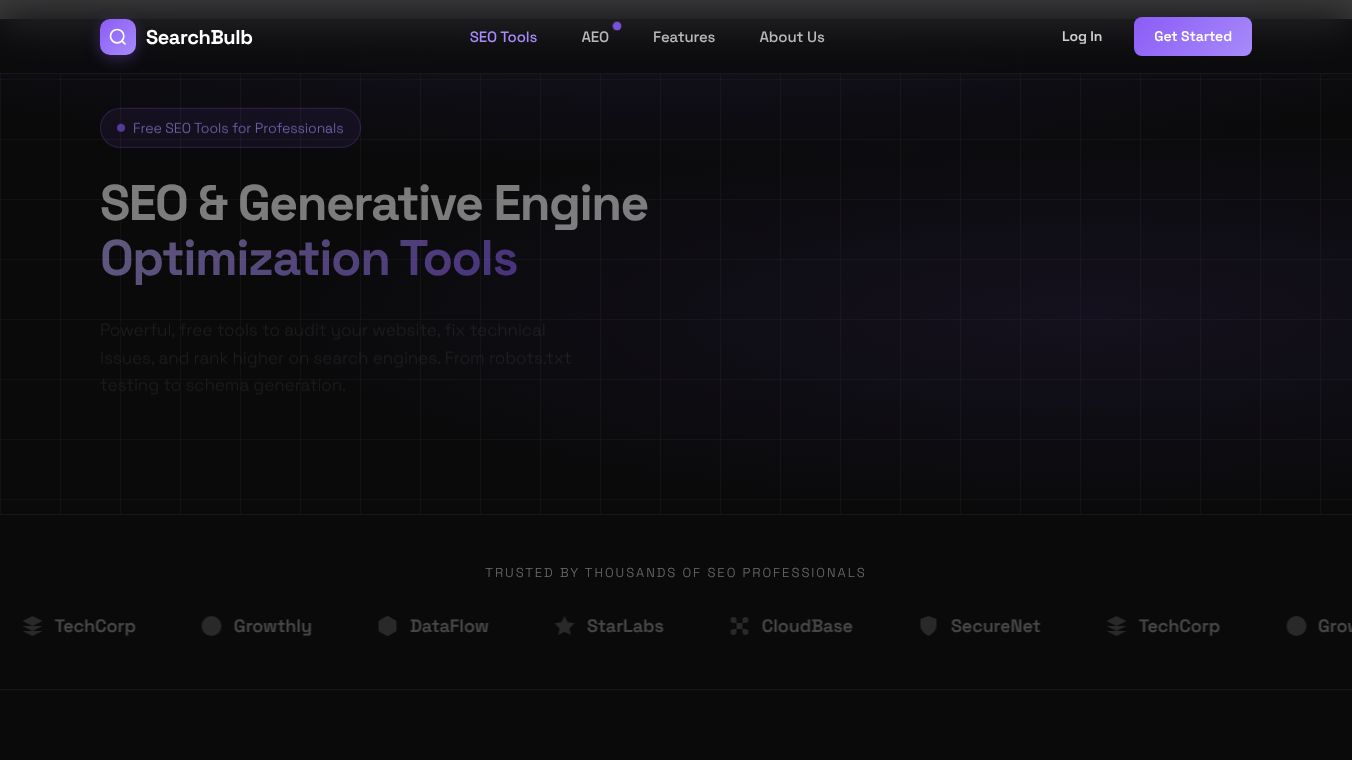Click the SecureNet company name
Image resolution: width=1352 pixels, height=760 pixels.
(x=995, y=626)
